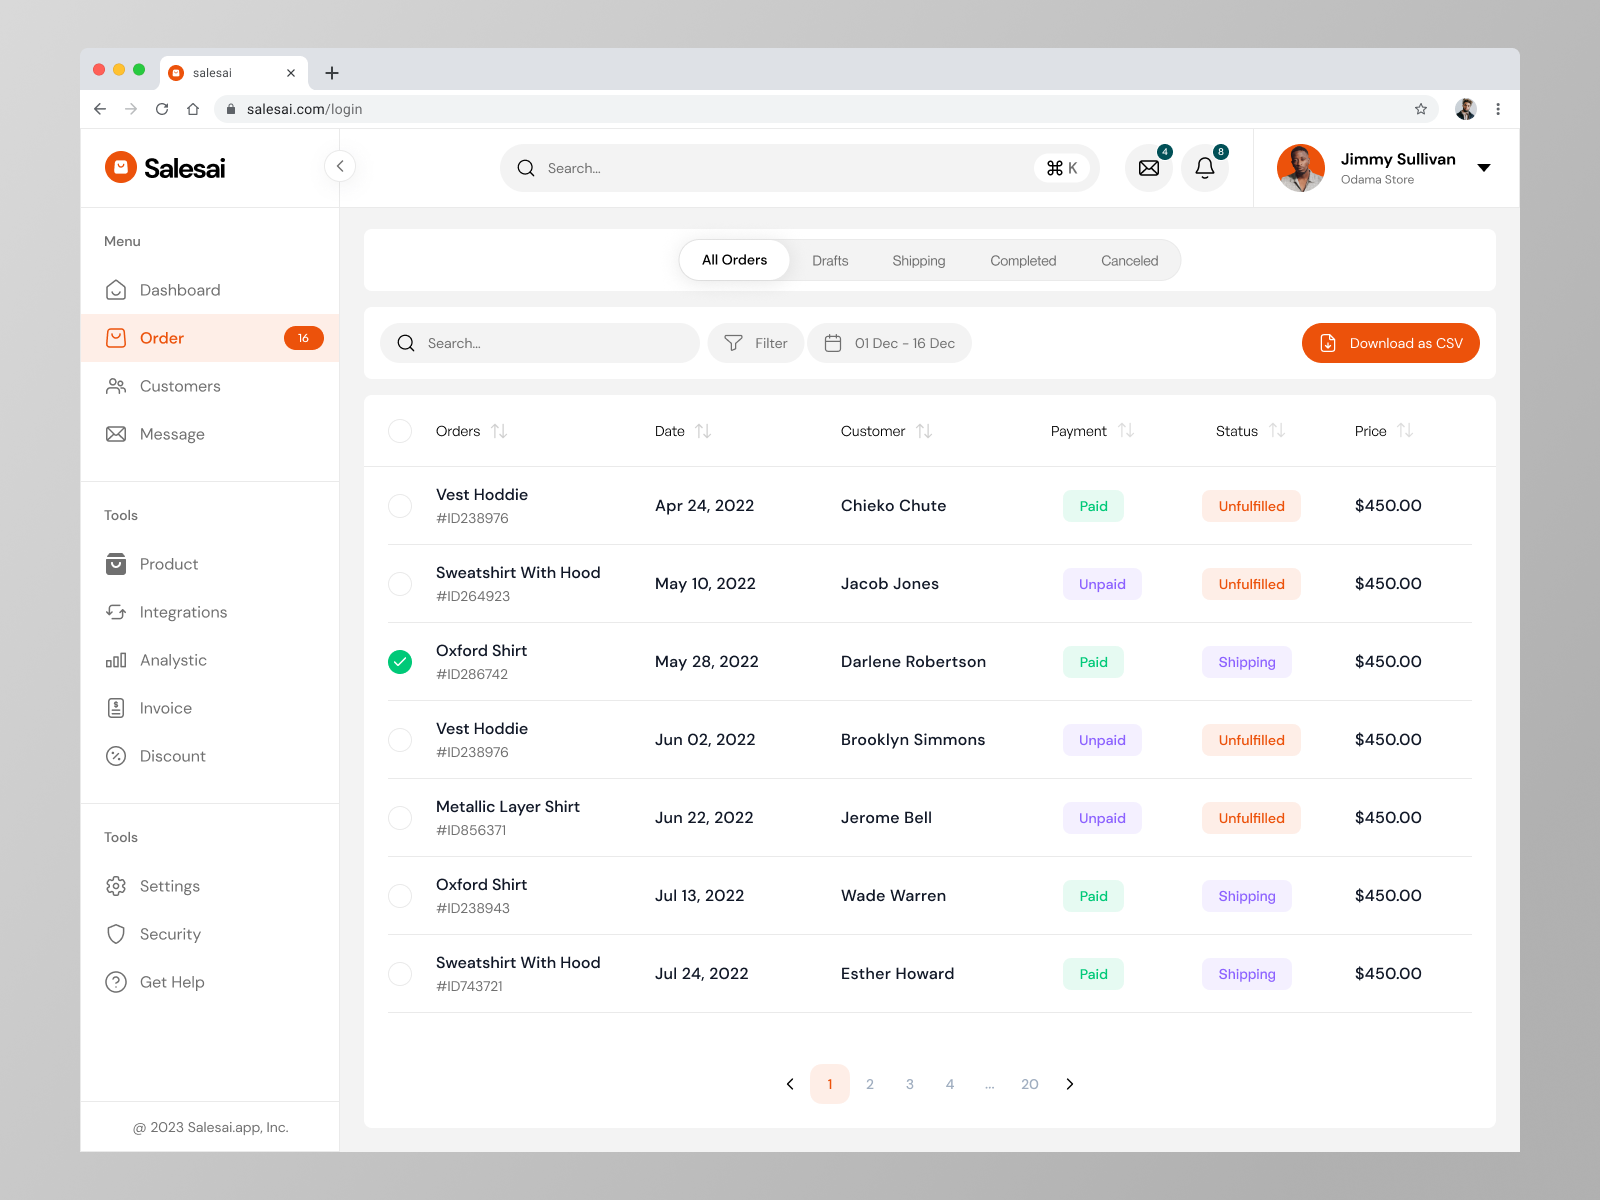The height and width of the screenshot is (1200, 1600).
Task: Click the notifications bell icon
Action: click(1204, 168)
